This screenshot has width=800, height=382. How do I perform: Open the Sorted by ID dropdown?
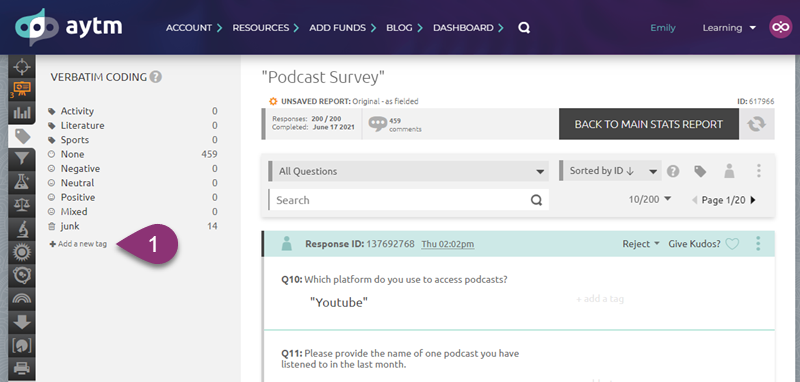pos(610,171)
